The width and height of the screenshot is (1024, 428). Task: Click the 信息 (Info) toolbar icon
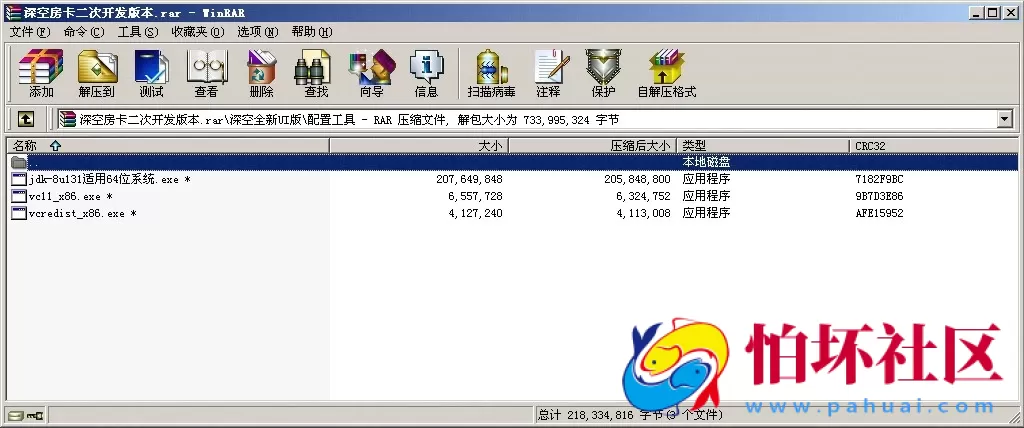(x=426, y=66)
